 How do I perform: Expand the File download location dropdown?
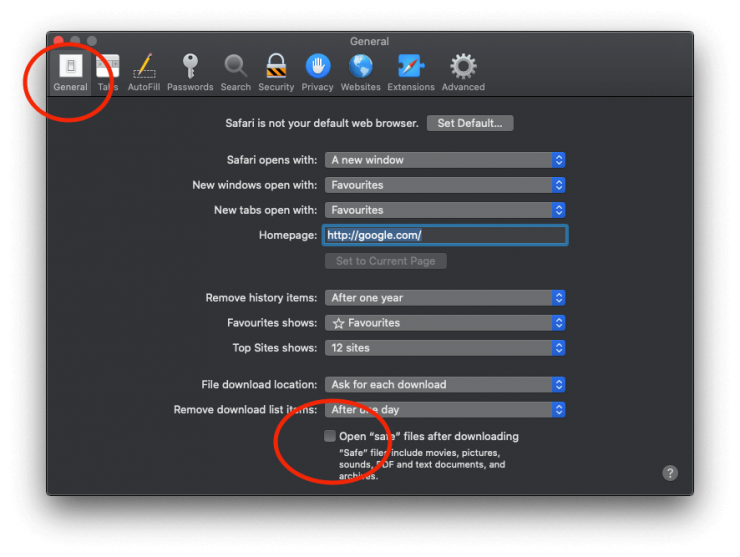point(445,385)
